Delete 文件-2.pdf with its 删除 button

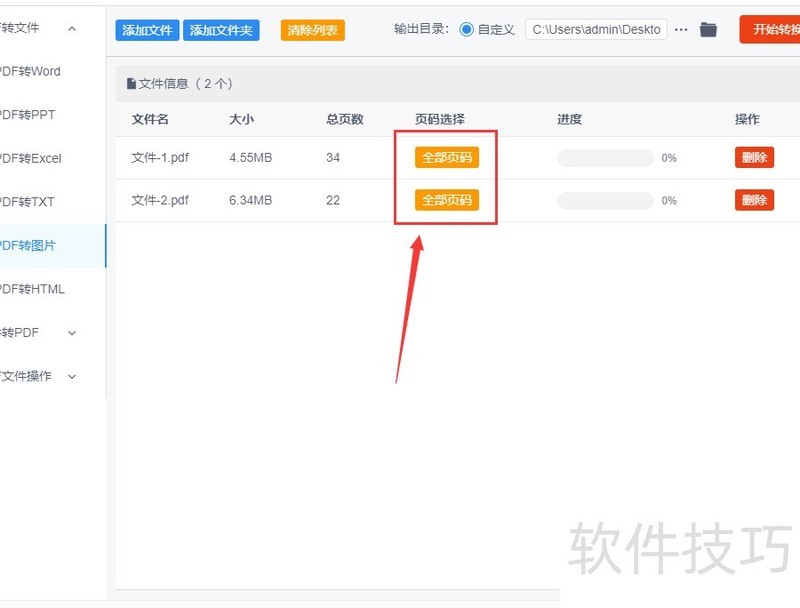[753, 200]
